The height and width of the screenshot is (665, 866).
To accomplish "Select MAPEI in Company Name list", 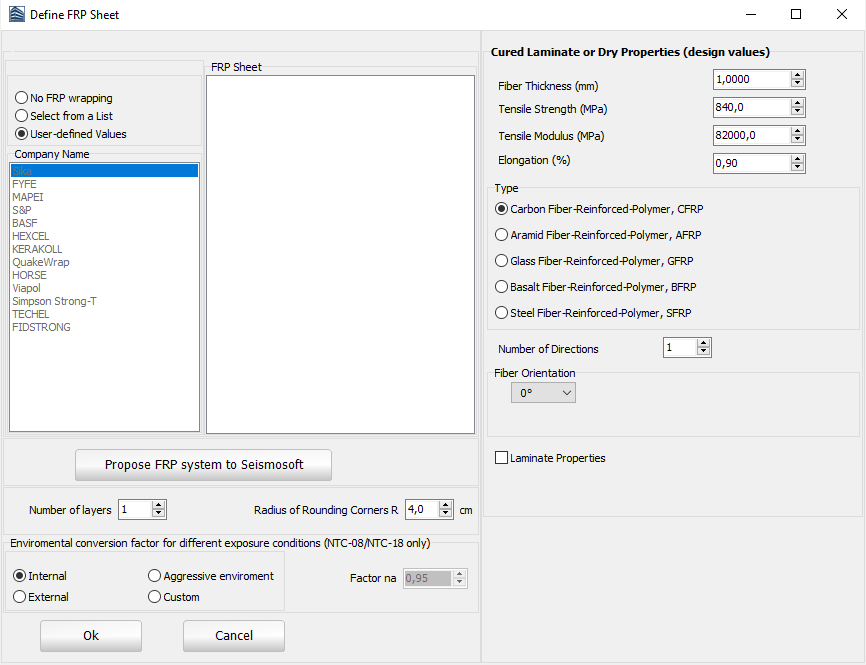I will pos(28,197).
